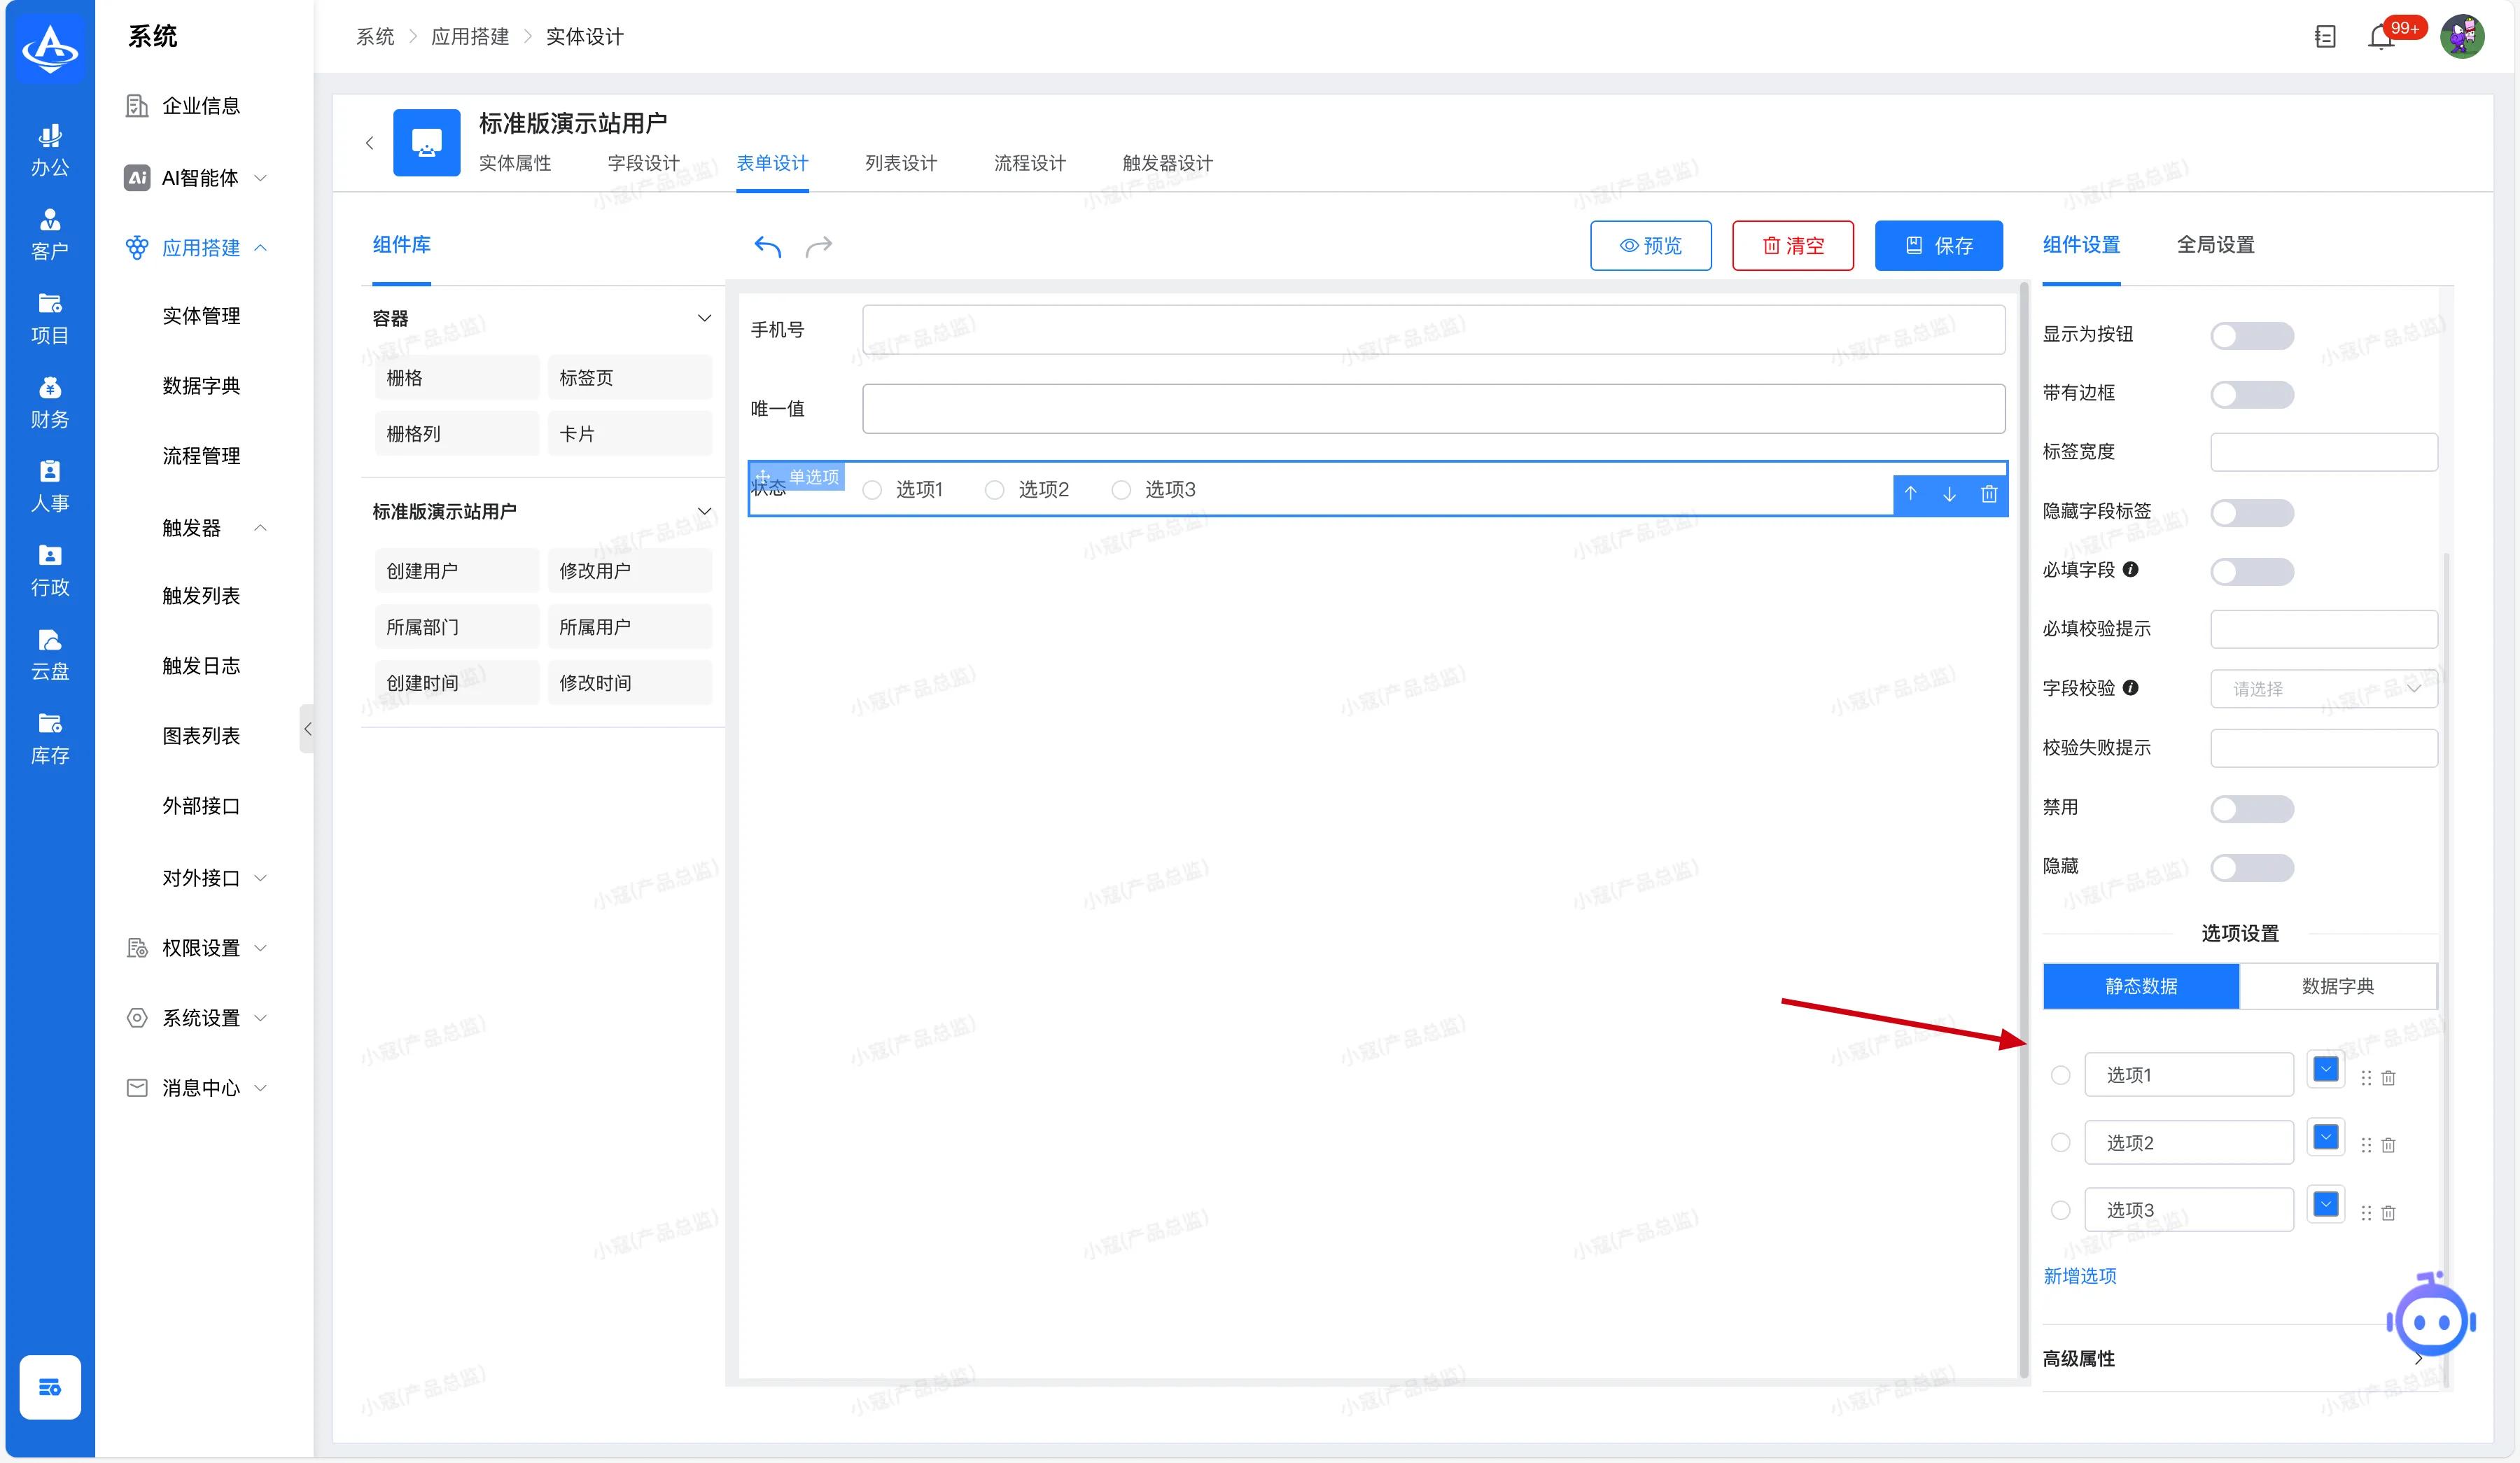Click 新增选项 link
Image resolution: width=2520 pixels, height=1463 pixels.
(2079, 1276)
